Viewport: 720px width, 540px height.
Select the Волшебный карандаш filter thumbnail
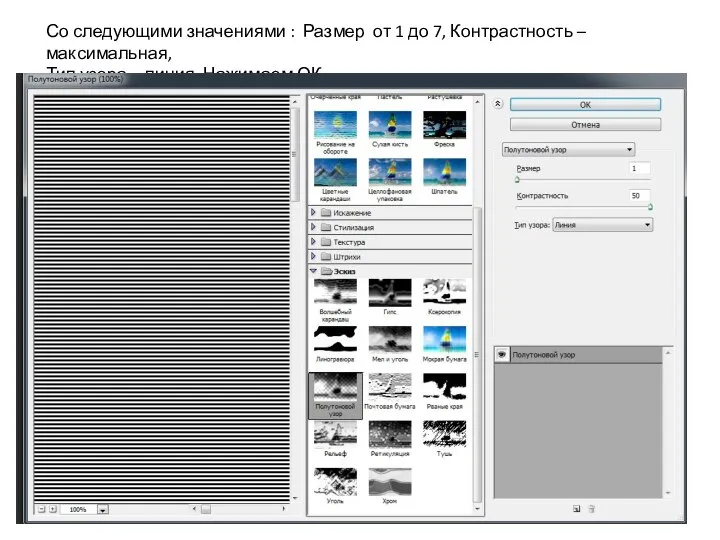click(335, 292)
